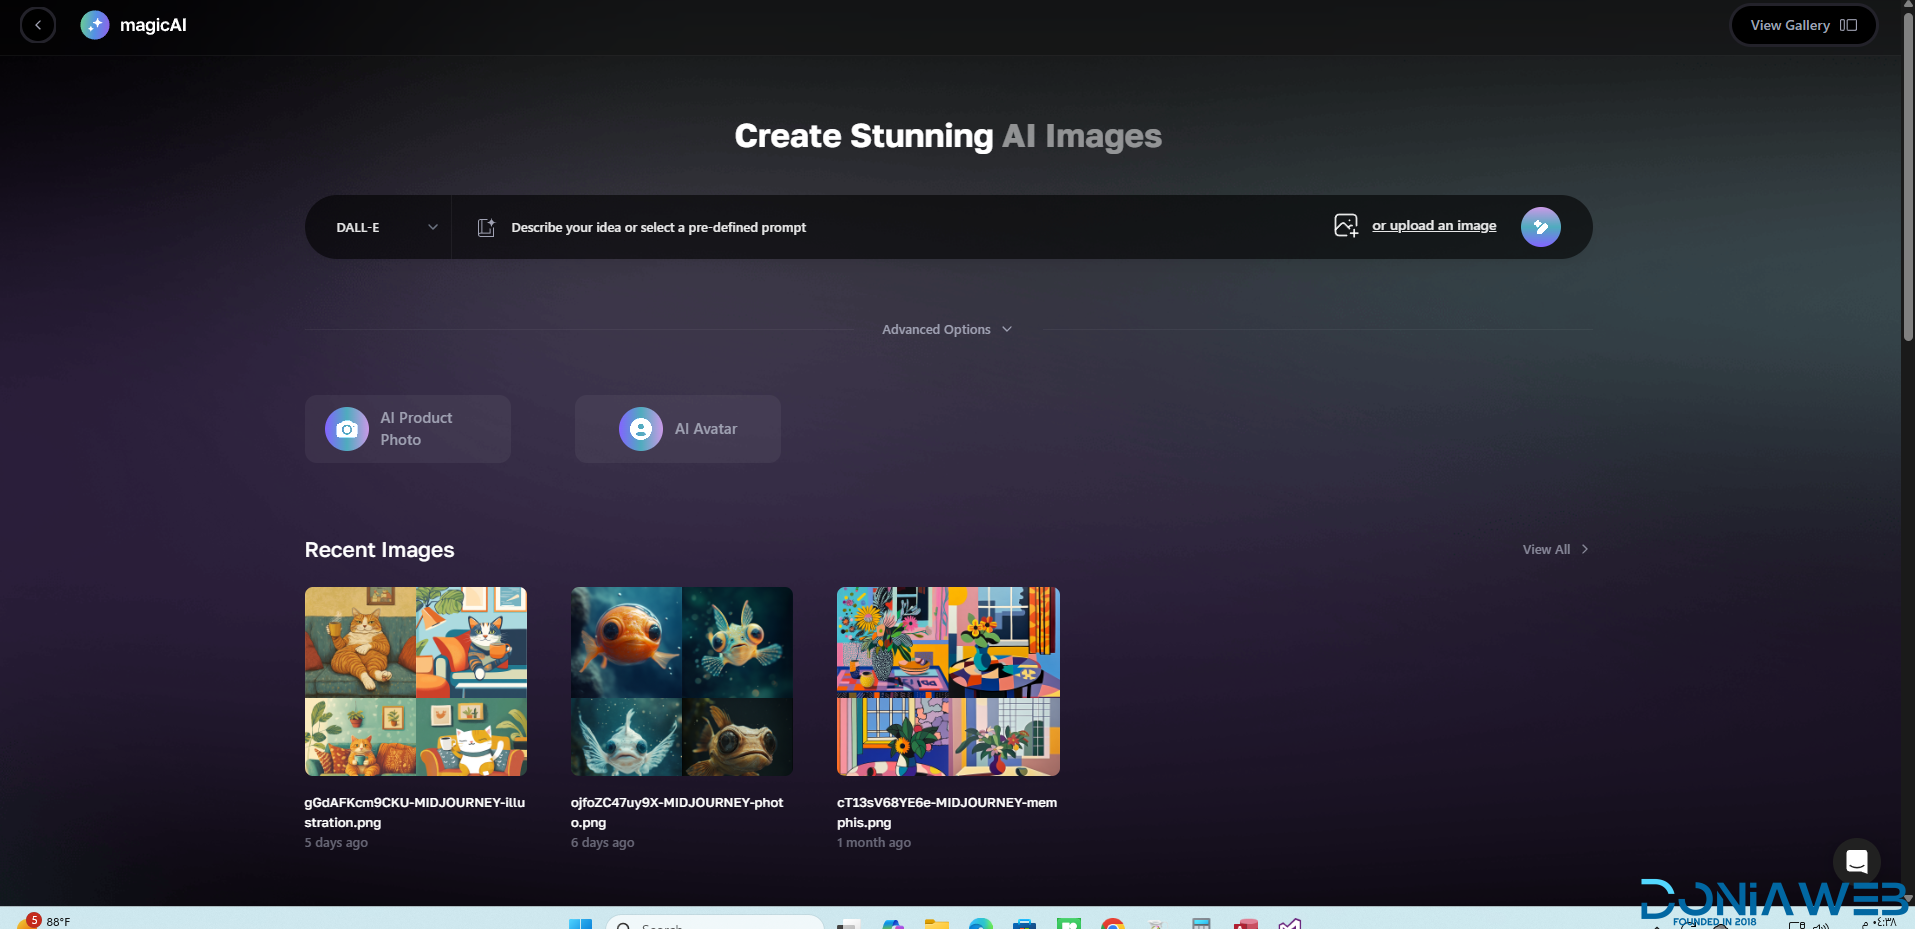Expand the Advanced Options section
This screenshot has height=929, width=1915.
pyautogui.click(x=946, y=330)
